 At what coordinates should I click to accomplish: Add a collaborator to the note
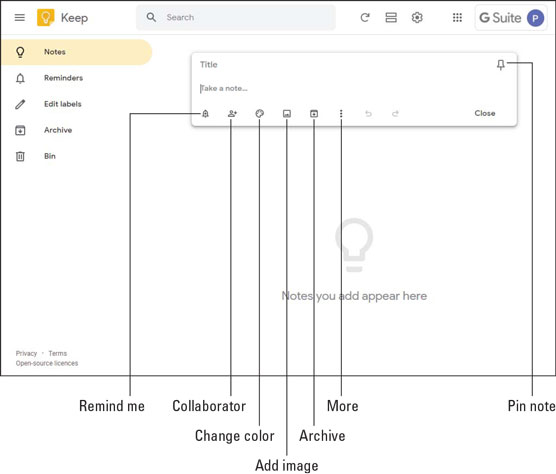(232, 113)
